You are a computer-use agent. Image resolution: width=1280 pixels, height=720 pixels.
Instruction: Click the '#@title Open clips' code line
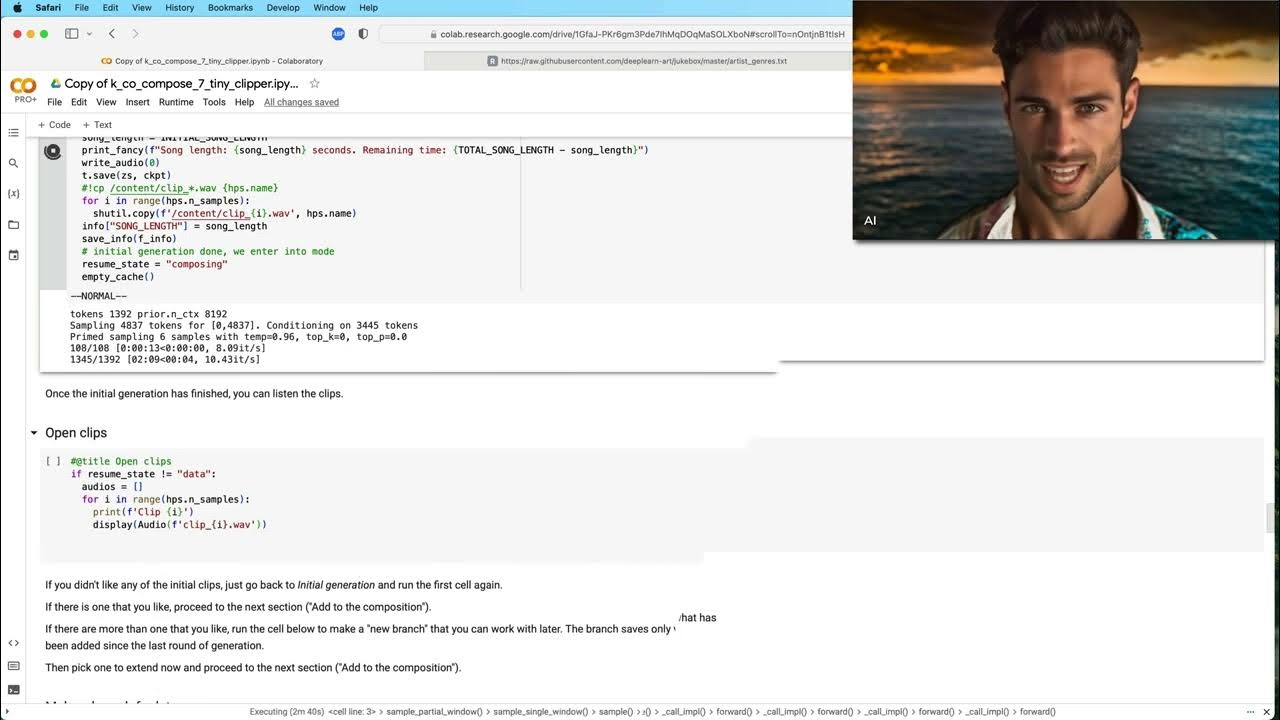point(121,462)
